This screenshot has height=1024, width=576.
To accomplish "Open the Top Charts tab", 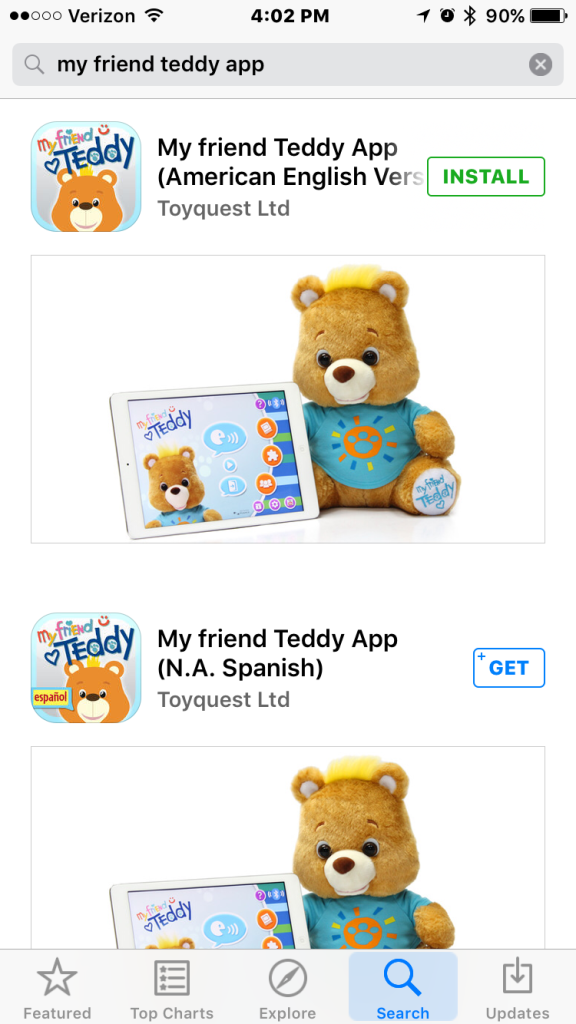I will click(x=172, y=988).
